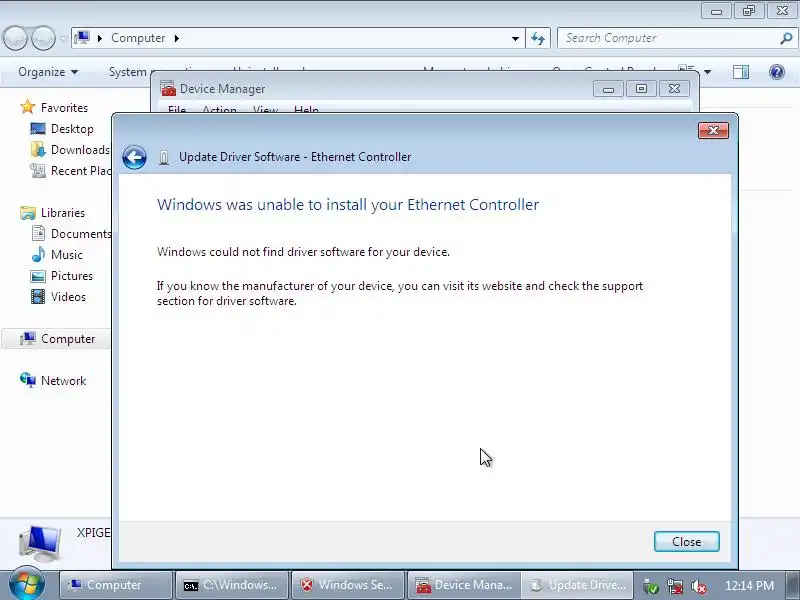800x600 pixels.
Task: Click Computer icon in address bar
Action: [x=82, y=38]
